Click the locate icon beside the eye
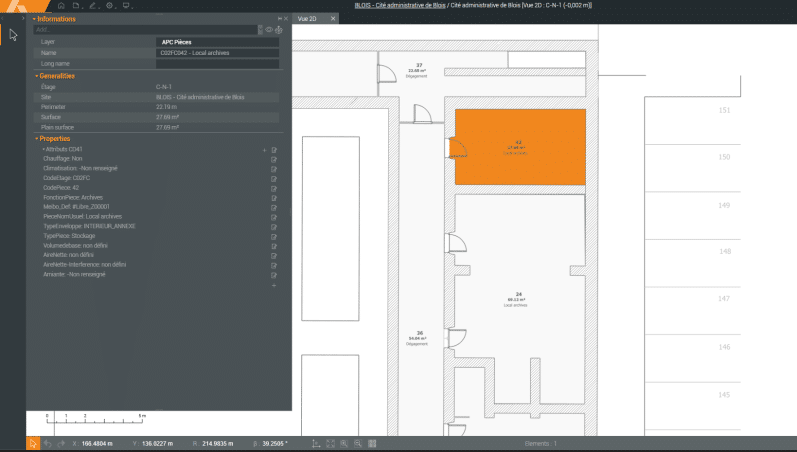797x452 pixels. coord(279,30)
